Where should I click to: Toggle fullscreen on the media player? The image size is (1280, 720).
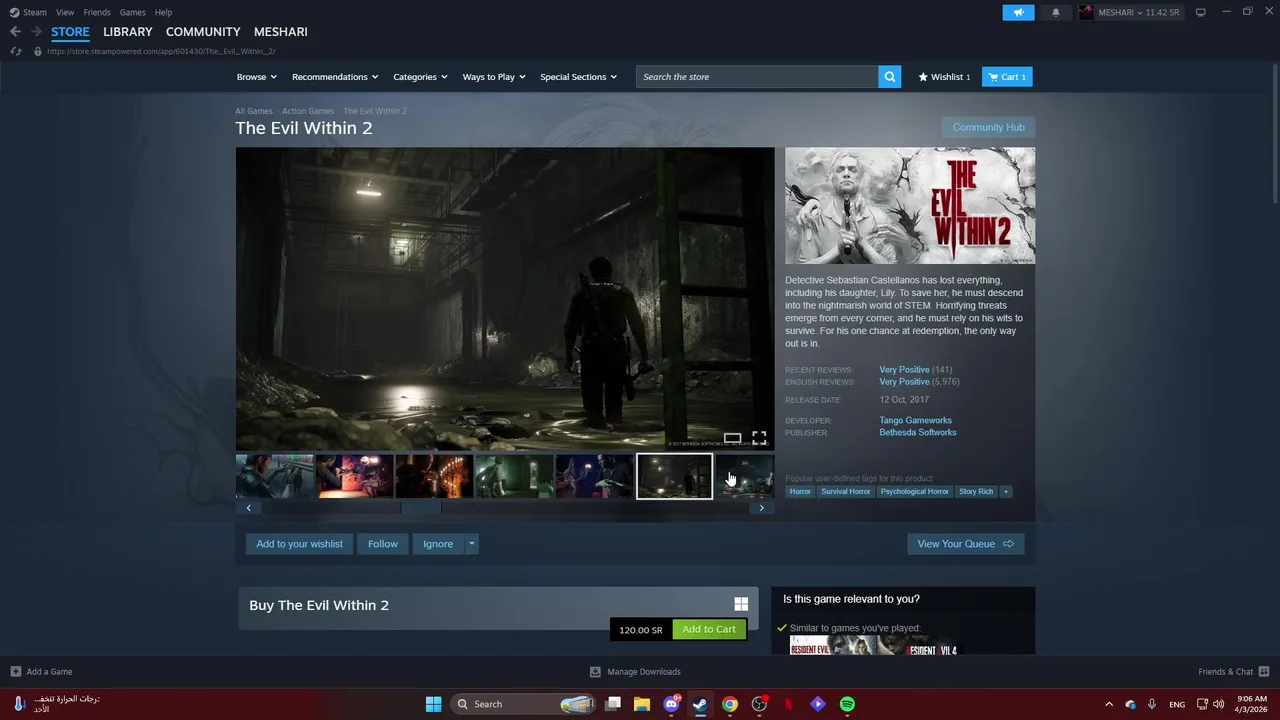coord(759,438)
